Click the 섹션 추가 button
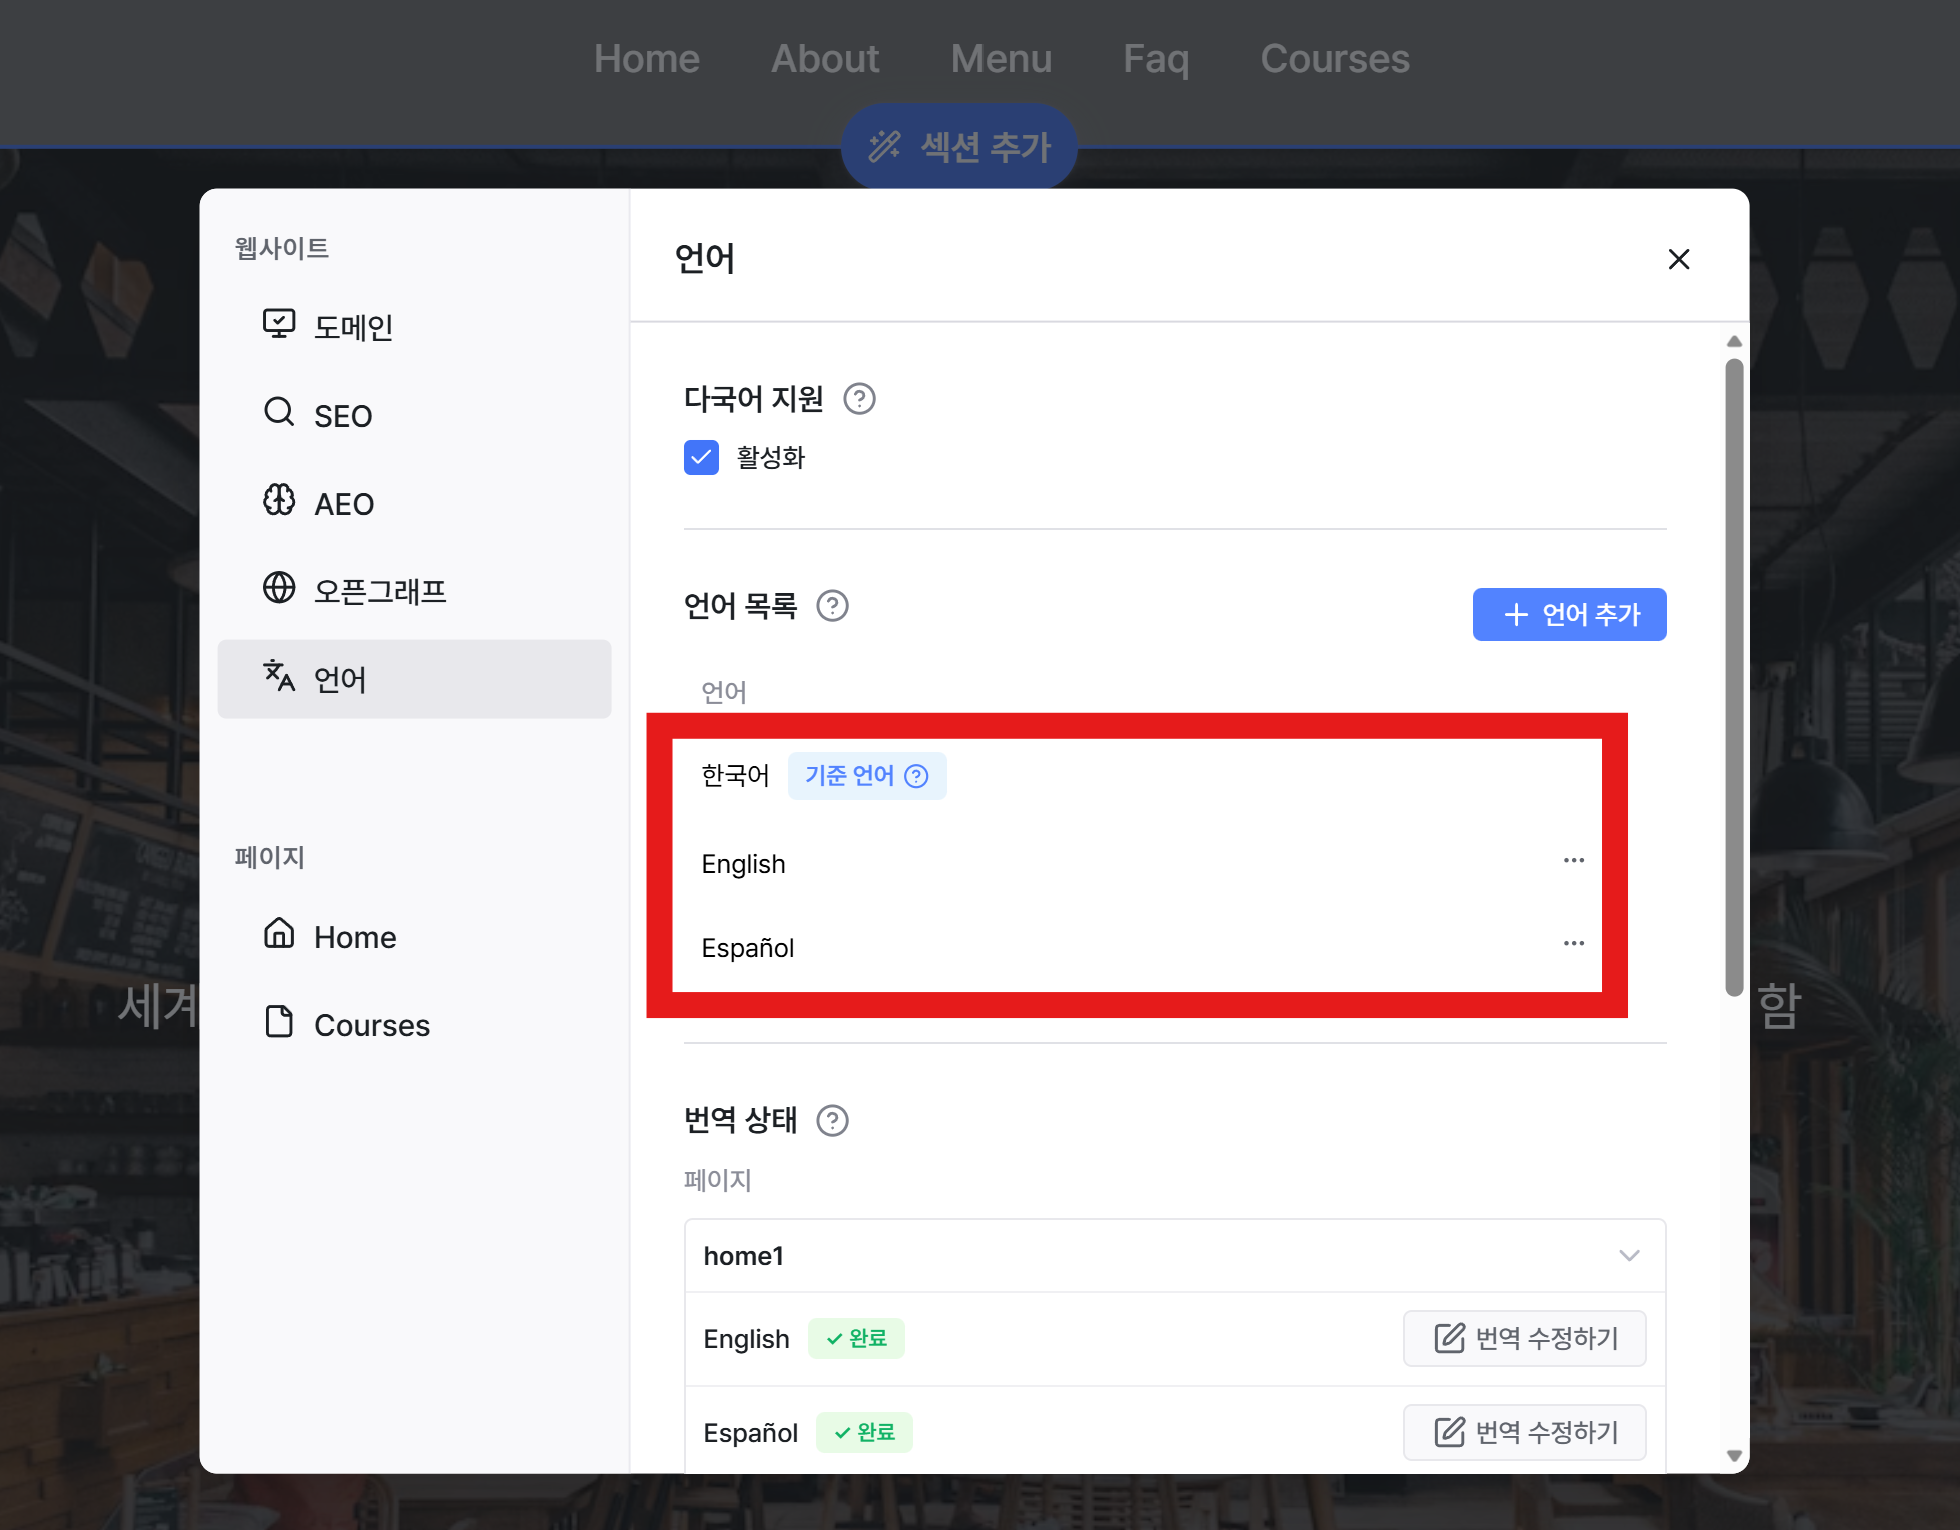 coord(959,147)
